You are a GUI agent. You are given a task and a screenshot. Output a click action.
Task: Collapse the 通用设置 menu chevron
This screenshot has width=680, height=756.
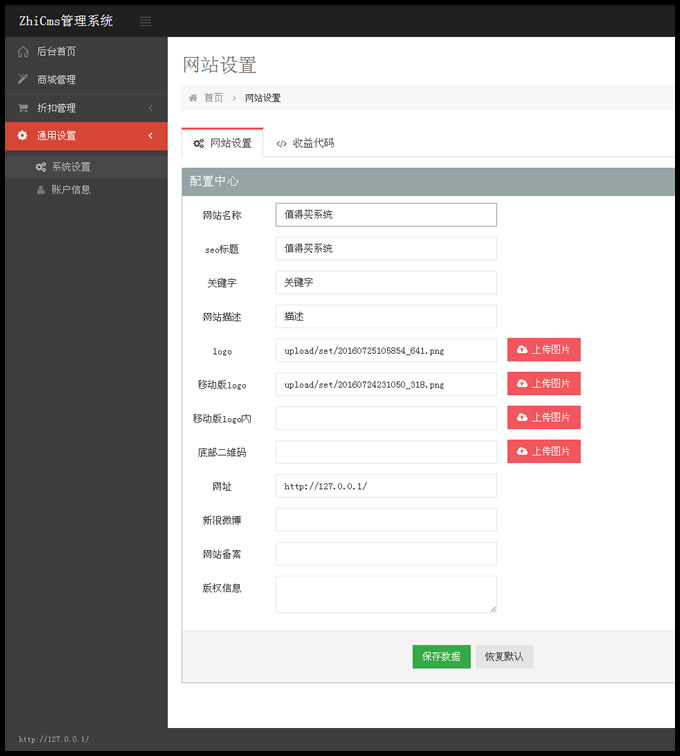pos(150,135)
